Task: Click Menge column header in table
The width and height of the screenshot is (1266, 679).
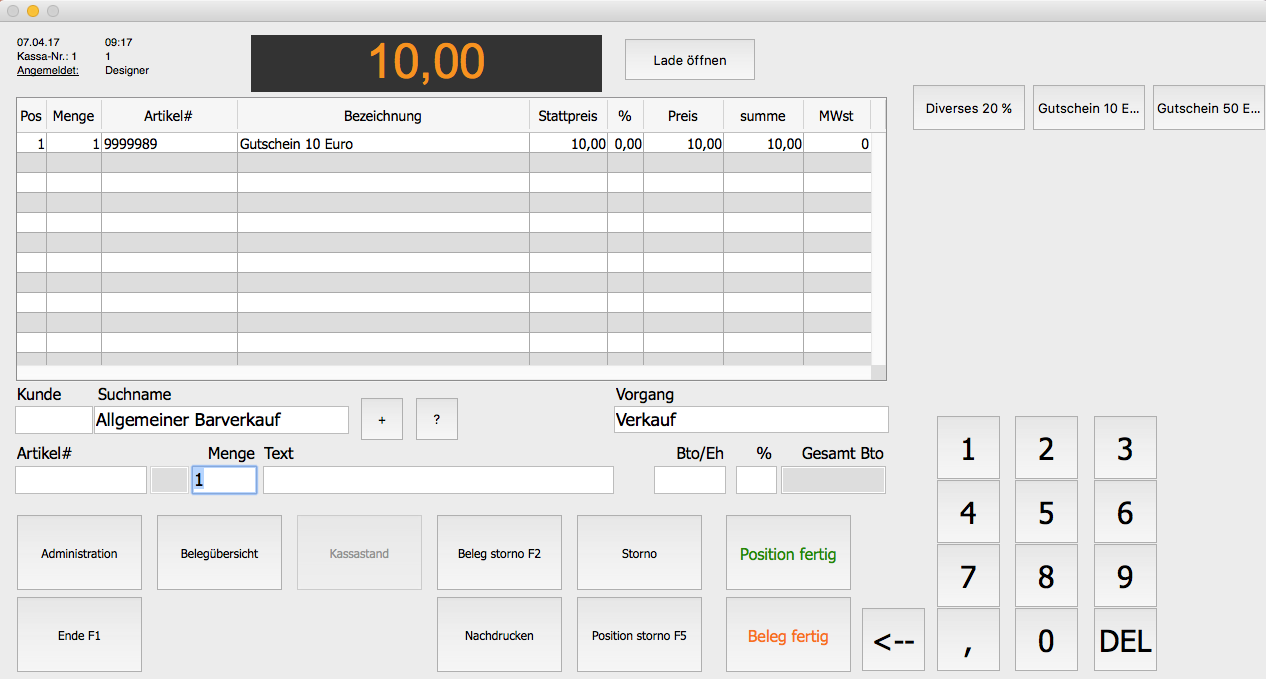Action: (x=73, y=116)
